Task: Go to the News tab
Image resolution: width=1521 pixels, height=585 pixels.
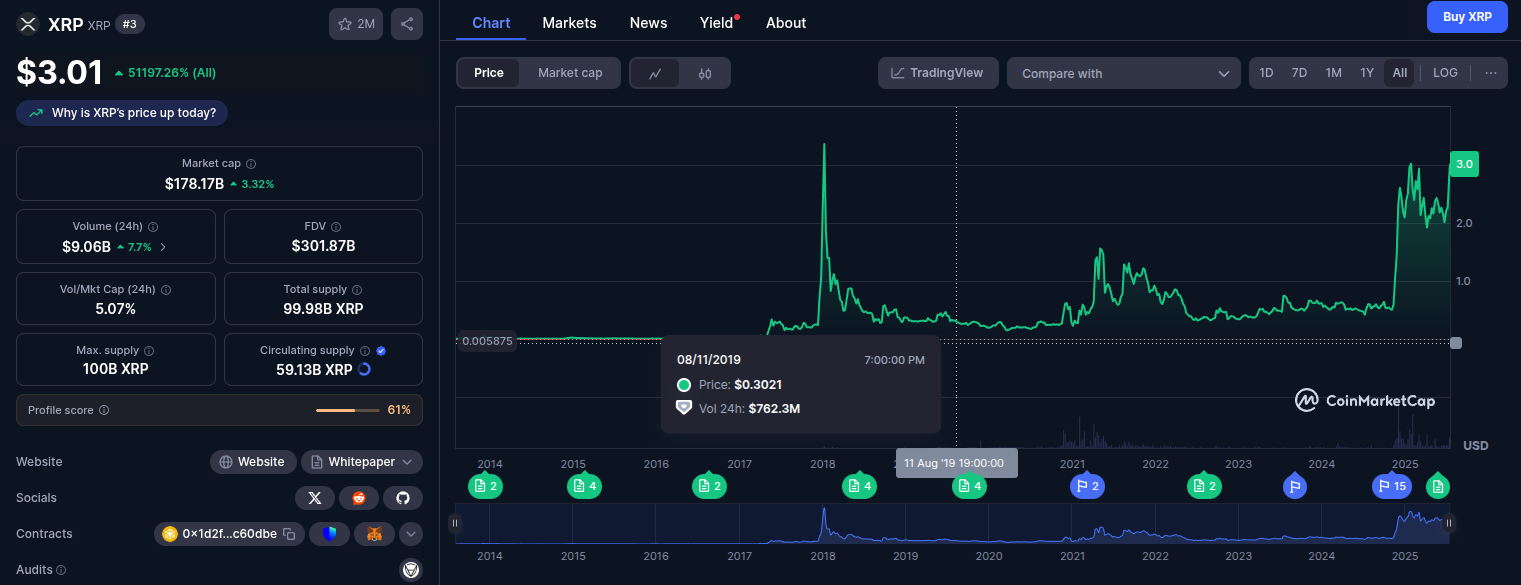Action: coord(648,23)
